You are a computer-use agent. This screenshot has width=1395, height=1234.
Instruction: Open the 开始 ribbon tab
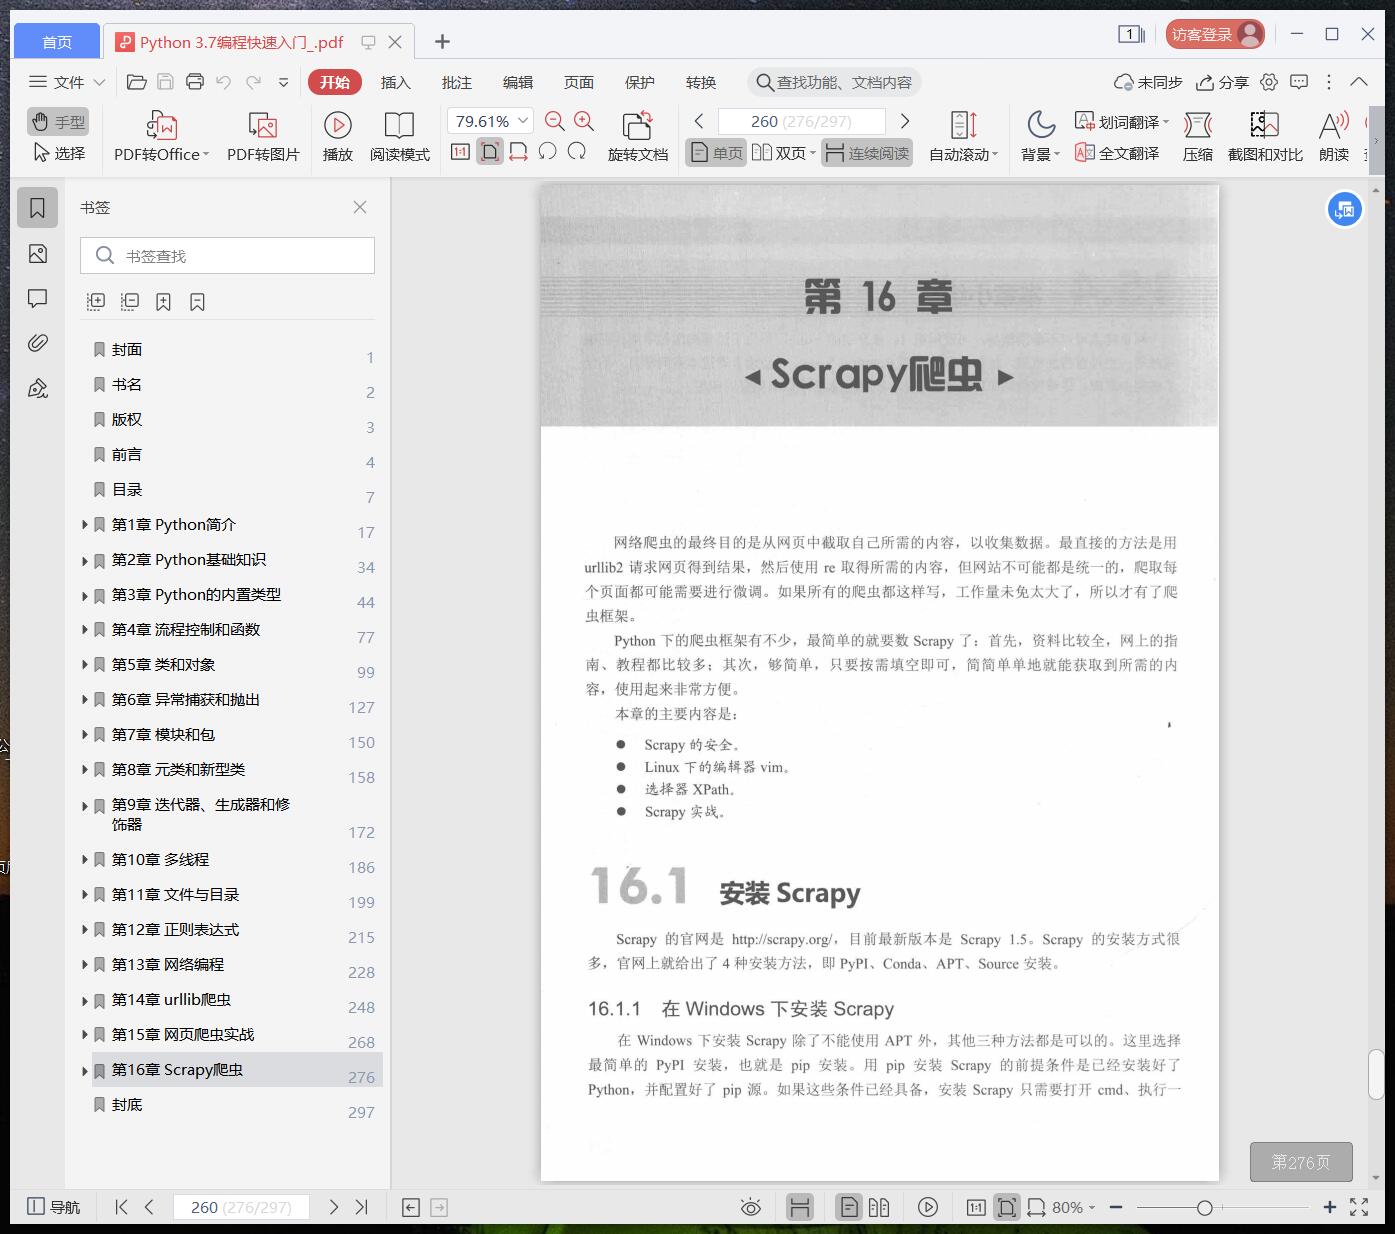(335, 82)
